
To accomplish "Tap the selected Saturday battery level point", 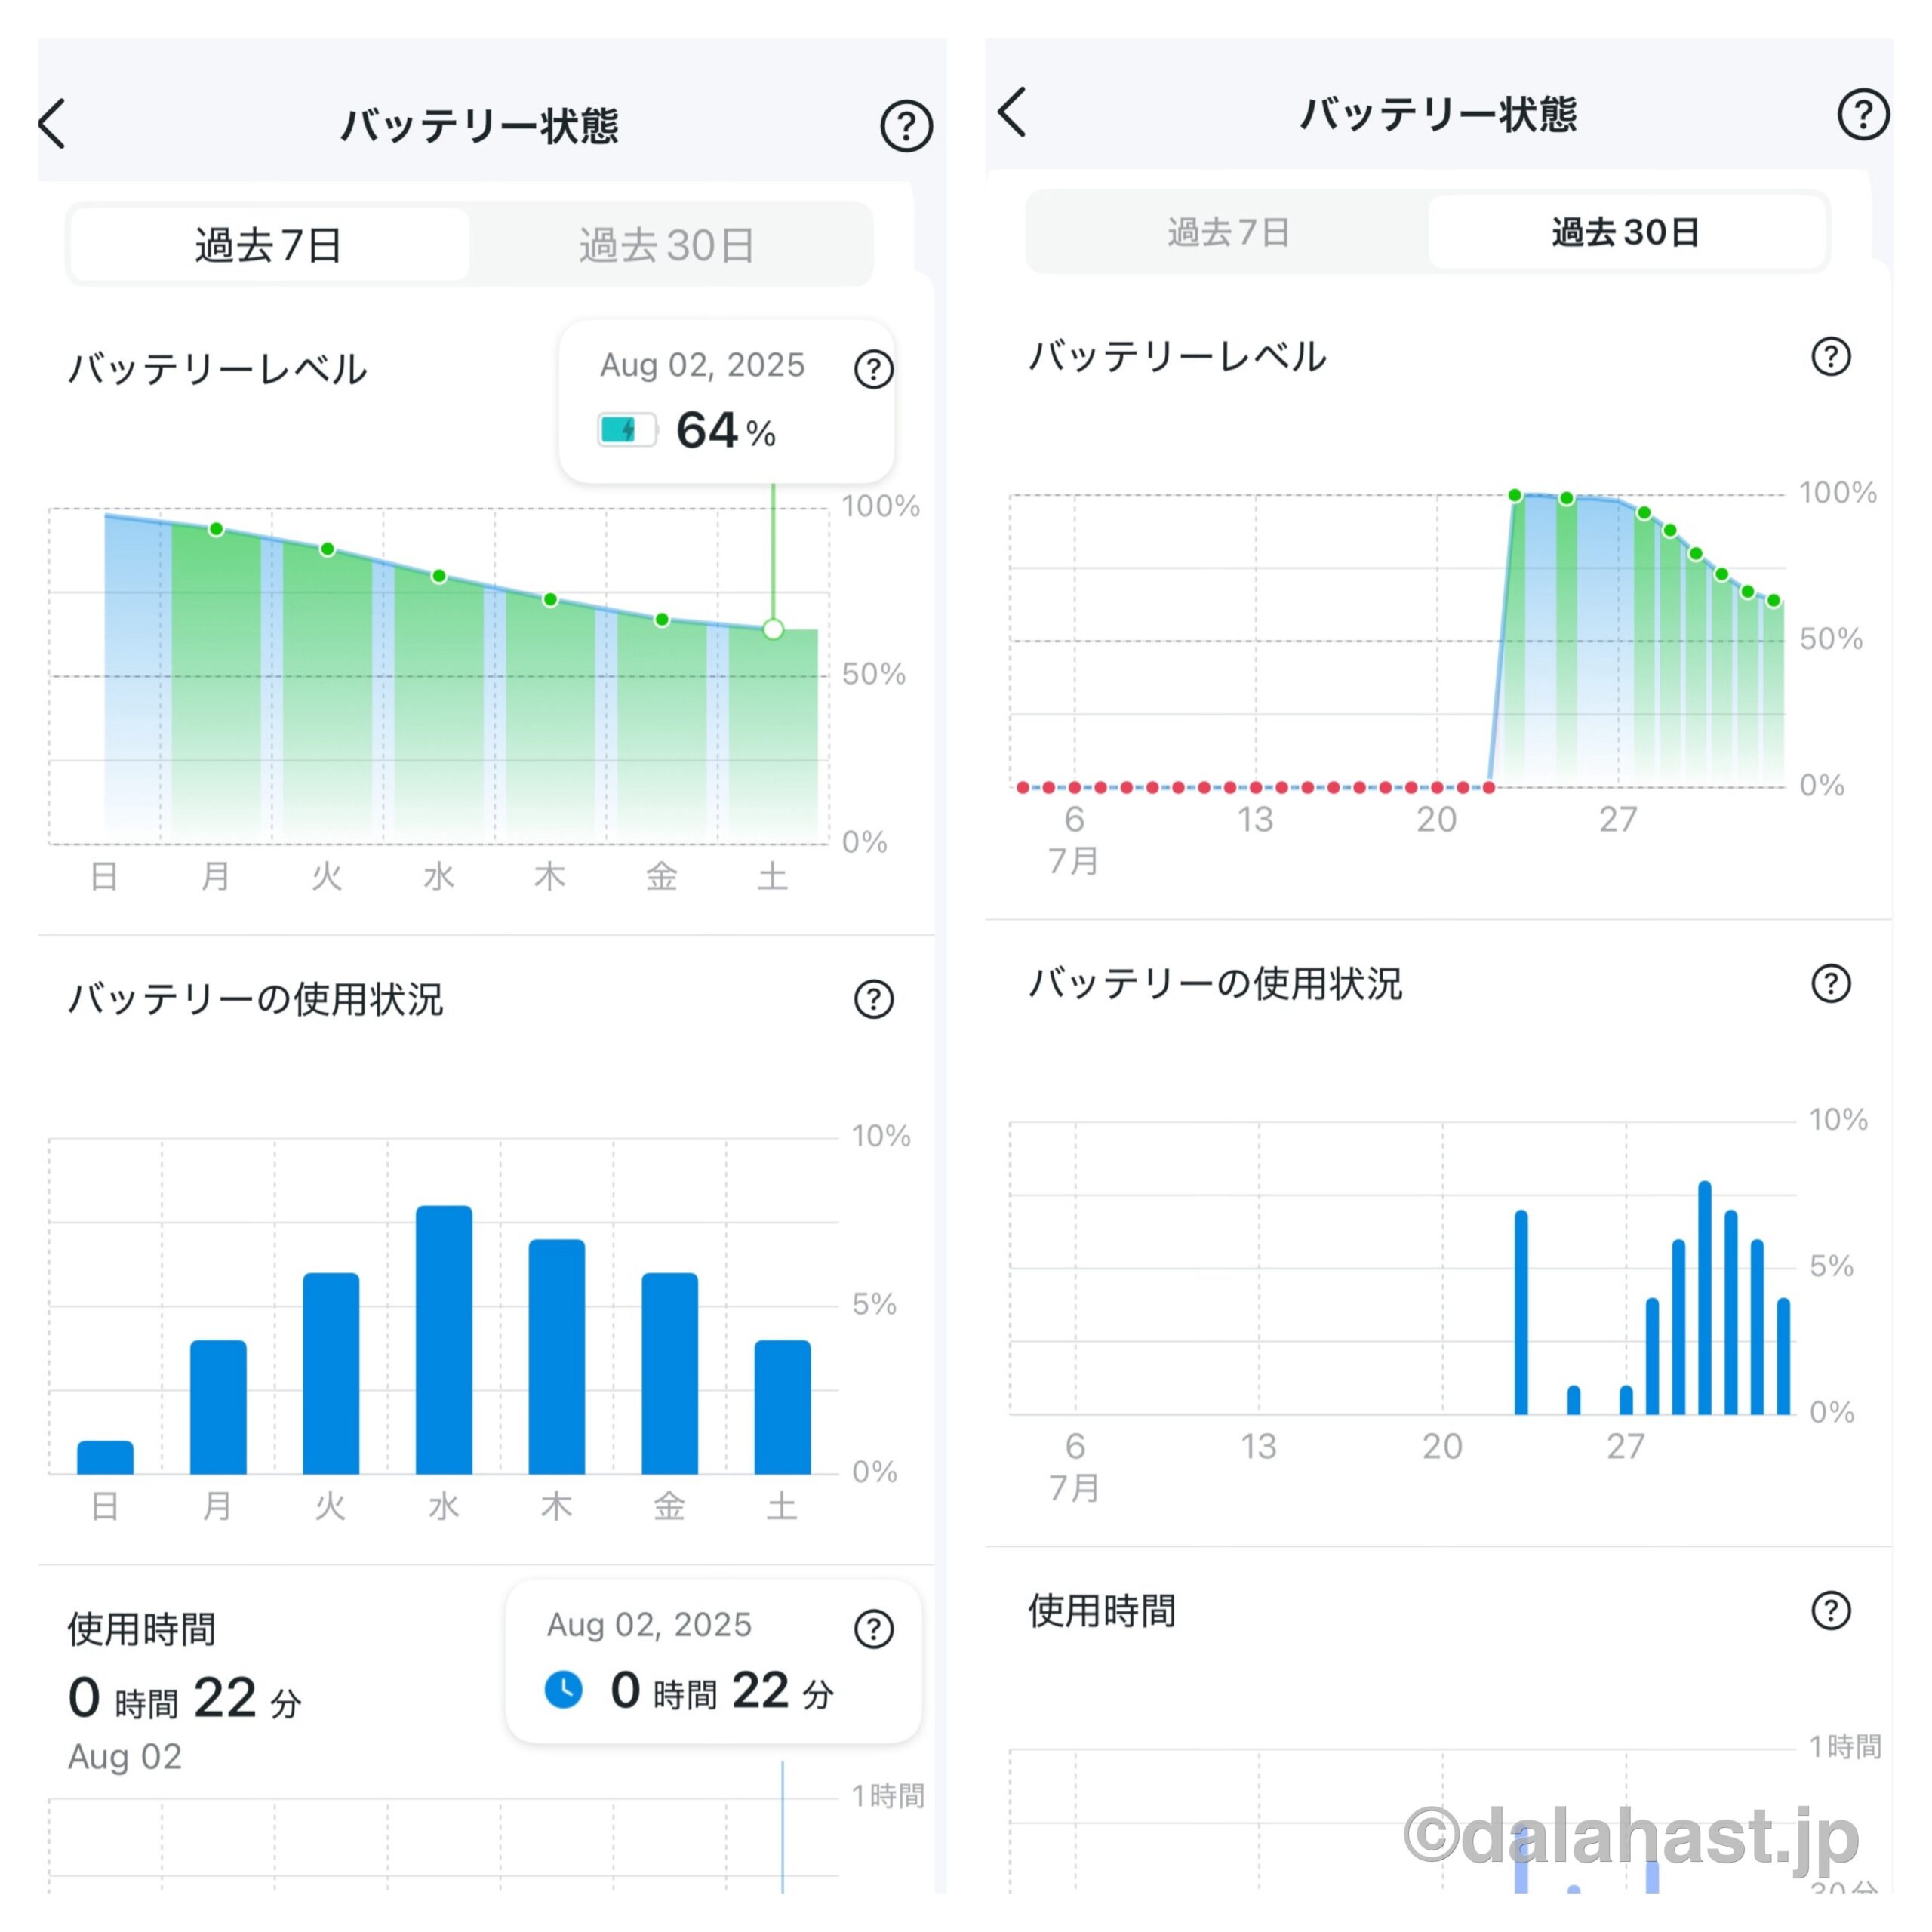I will point(773,629).
